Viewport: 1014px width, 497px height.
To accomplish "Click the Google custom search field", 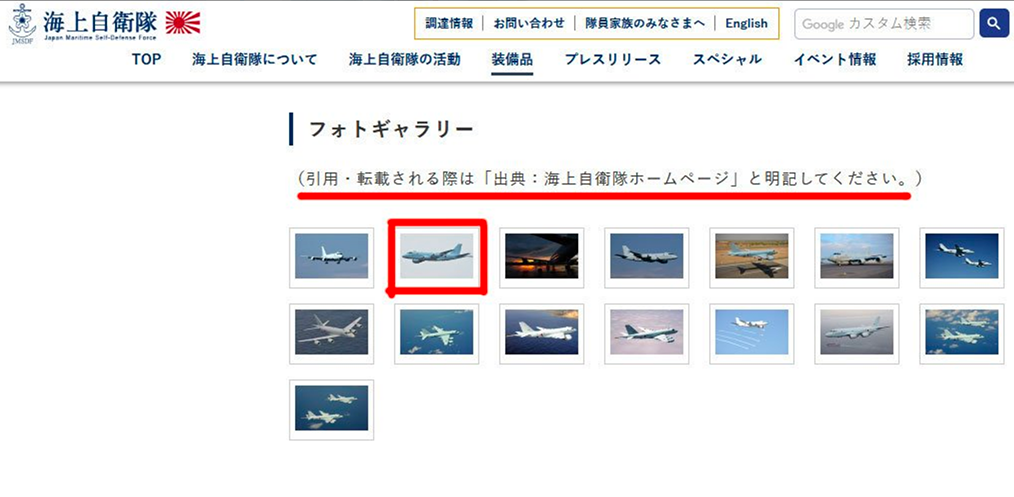I will [884, 24].
